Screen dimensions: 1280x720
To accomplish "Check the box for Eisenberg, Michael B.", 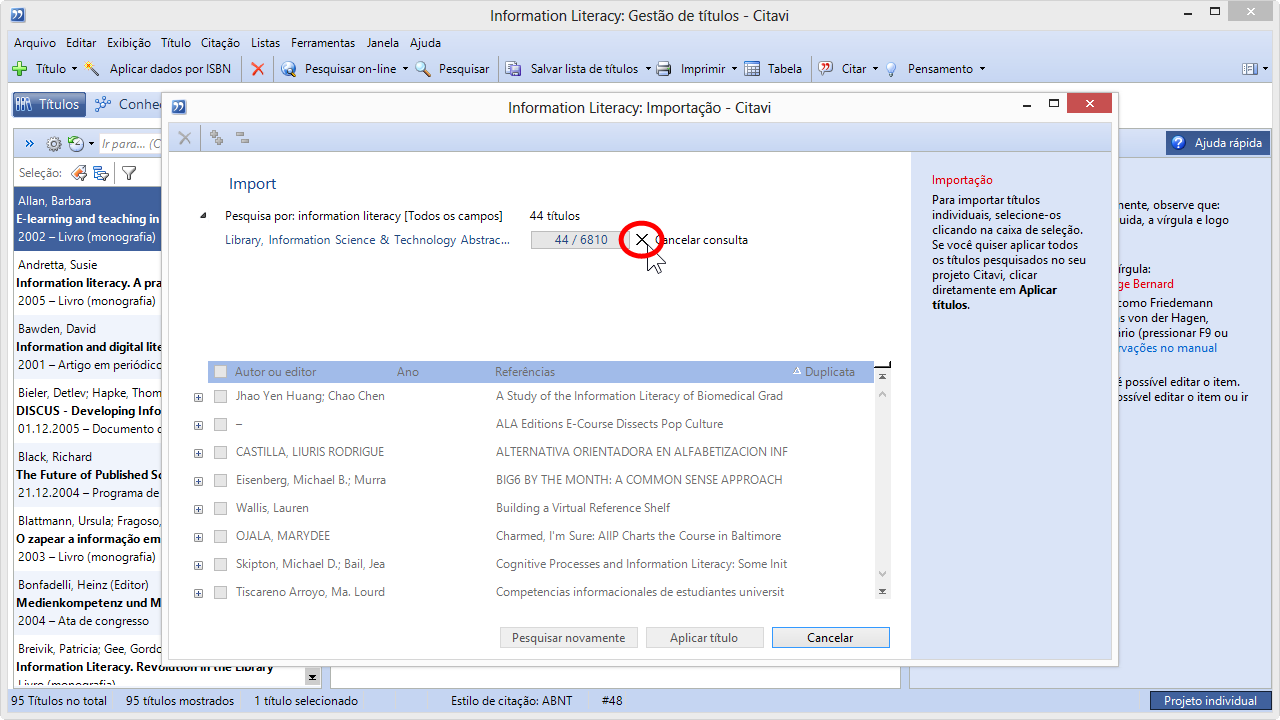I will (221, 480).
